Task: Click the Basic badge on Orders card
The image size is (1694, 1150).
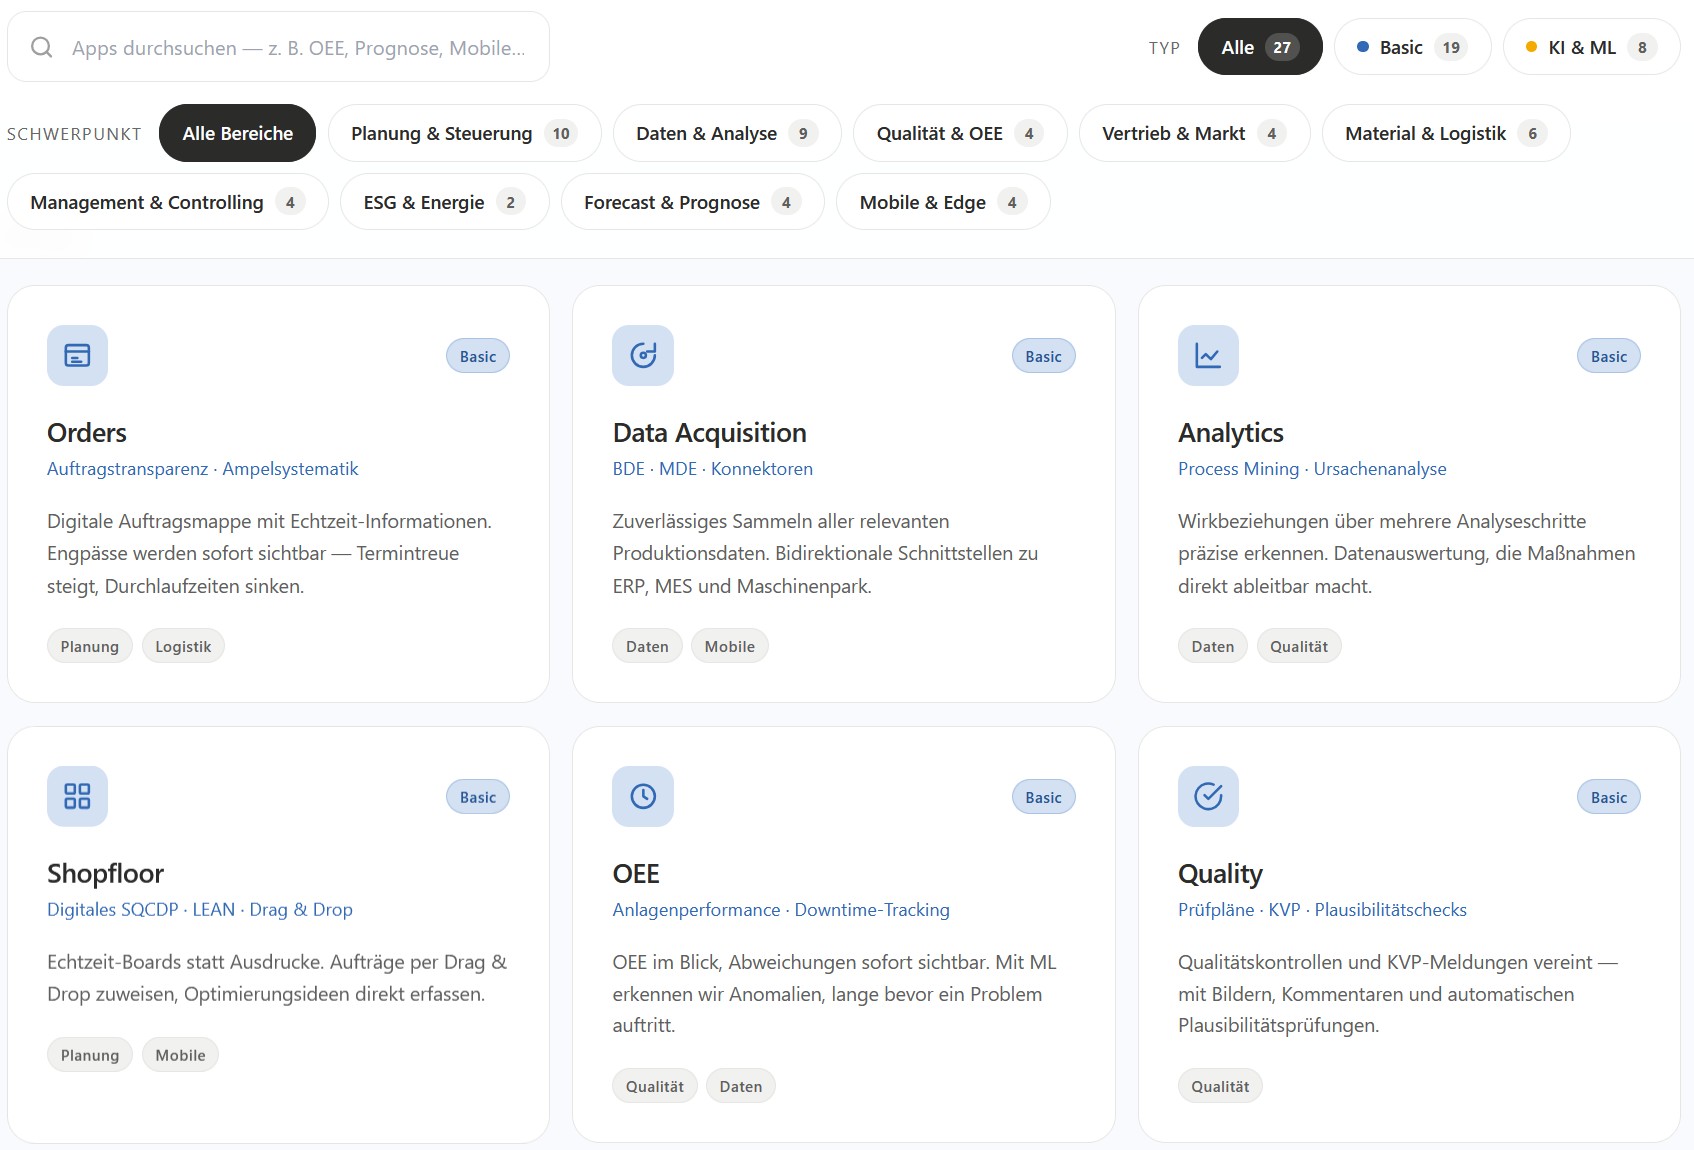Action: pyautogui.click(x=478, y=356)
